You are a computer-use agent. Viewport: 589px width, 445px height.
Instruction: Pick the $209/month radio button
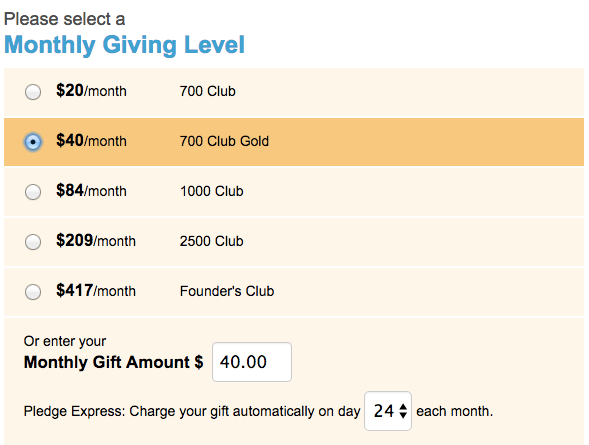pos(33,242)
